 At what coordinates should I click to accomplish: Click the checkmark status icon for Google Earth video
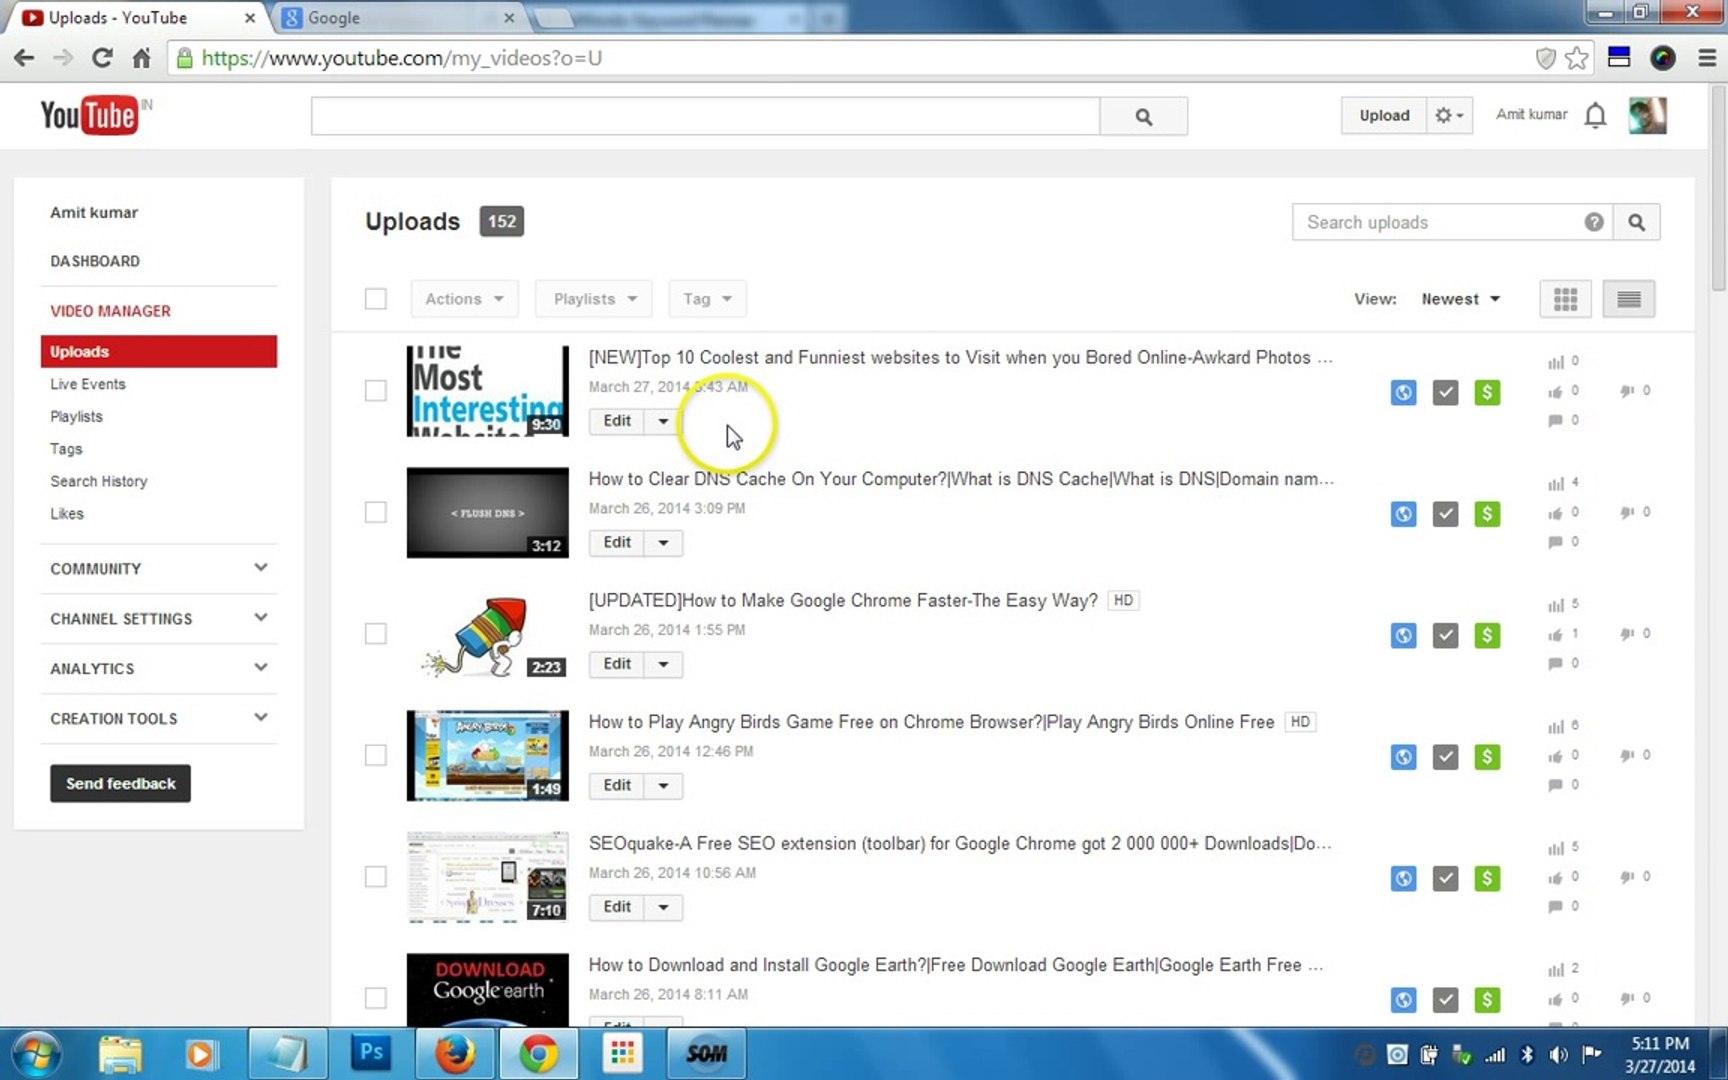point(1445,1000)
